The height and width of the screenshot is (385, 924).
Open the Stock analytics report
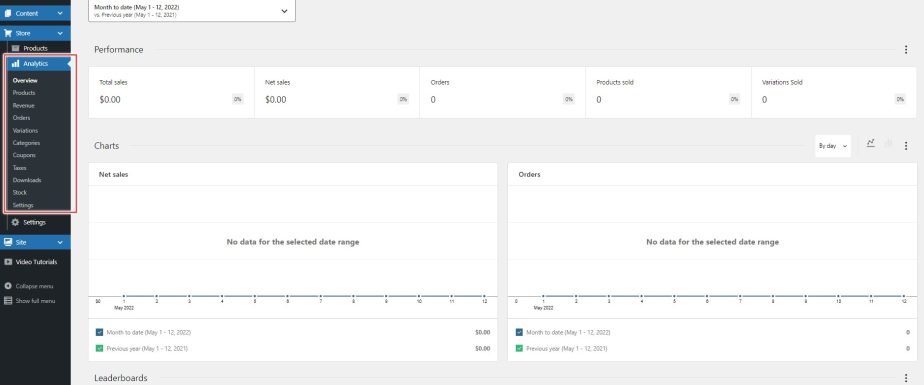click(19, 192)
